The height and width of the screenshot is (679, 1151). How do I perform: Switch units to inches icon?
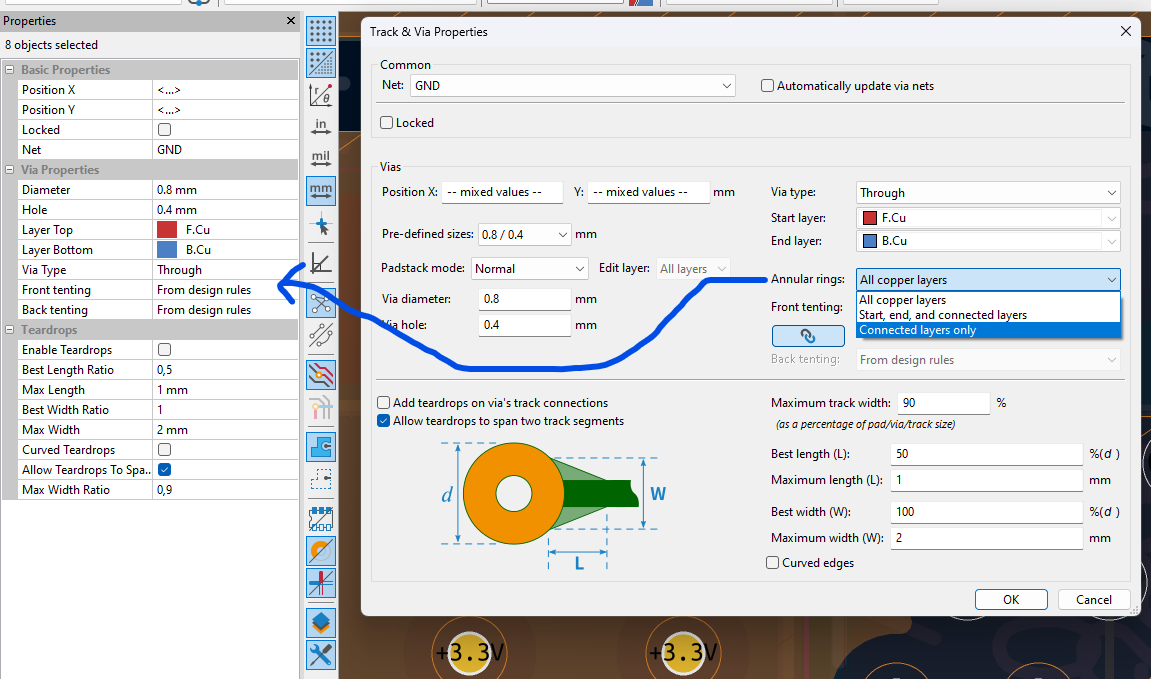coord(321,127)
